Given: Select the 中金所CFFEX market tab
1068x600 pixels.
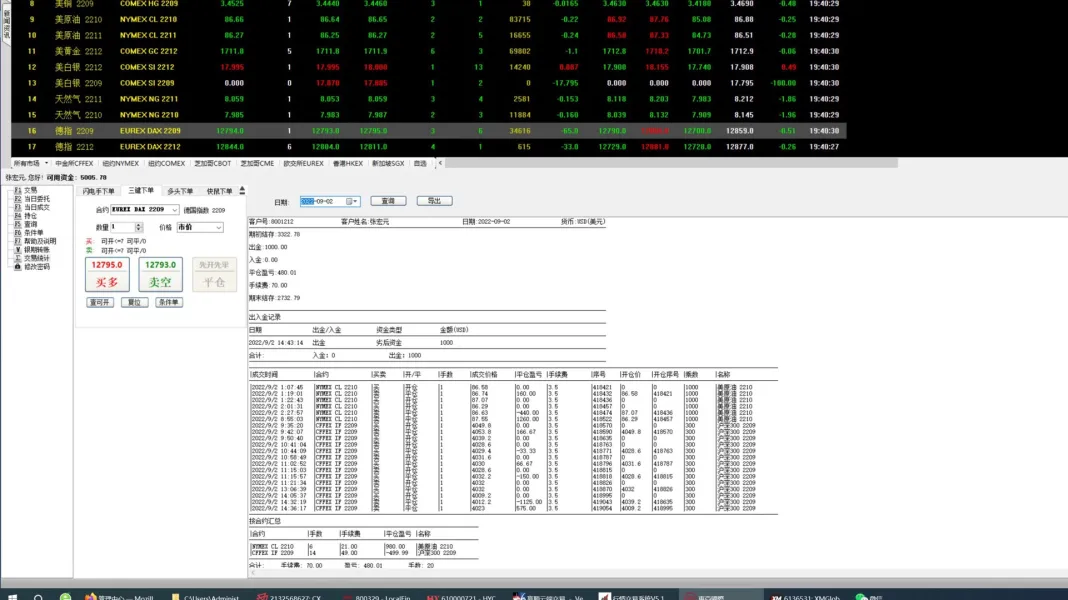Looking at the screenshot, I should [74, 163].
